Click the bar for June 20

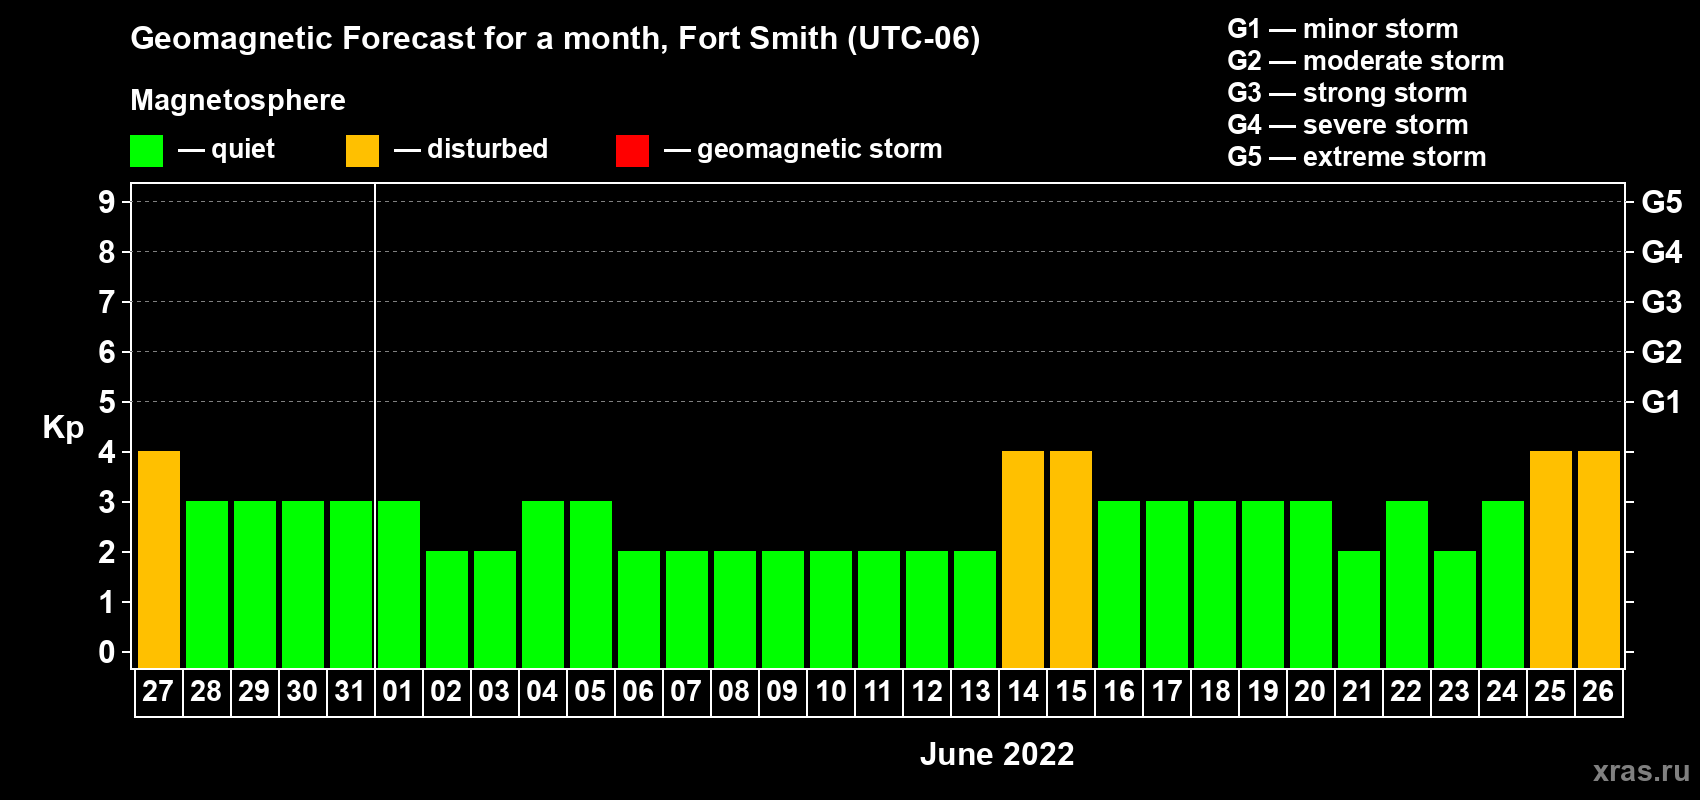[1311, 584]
